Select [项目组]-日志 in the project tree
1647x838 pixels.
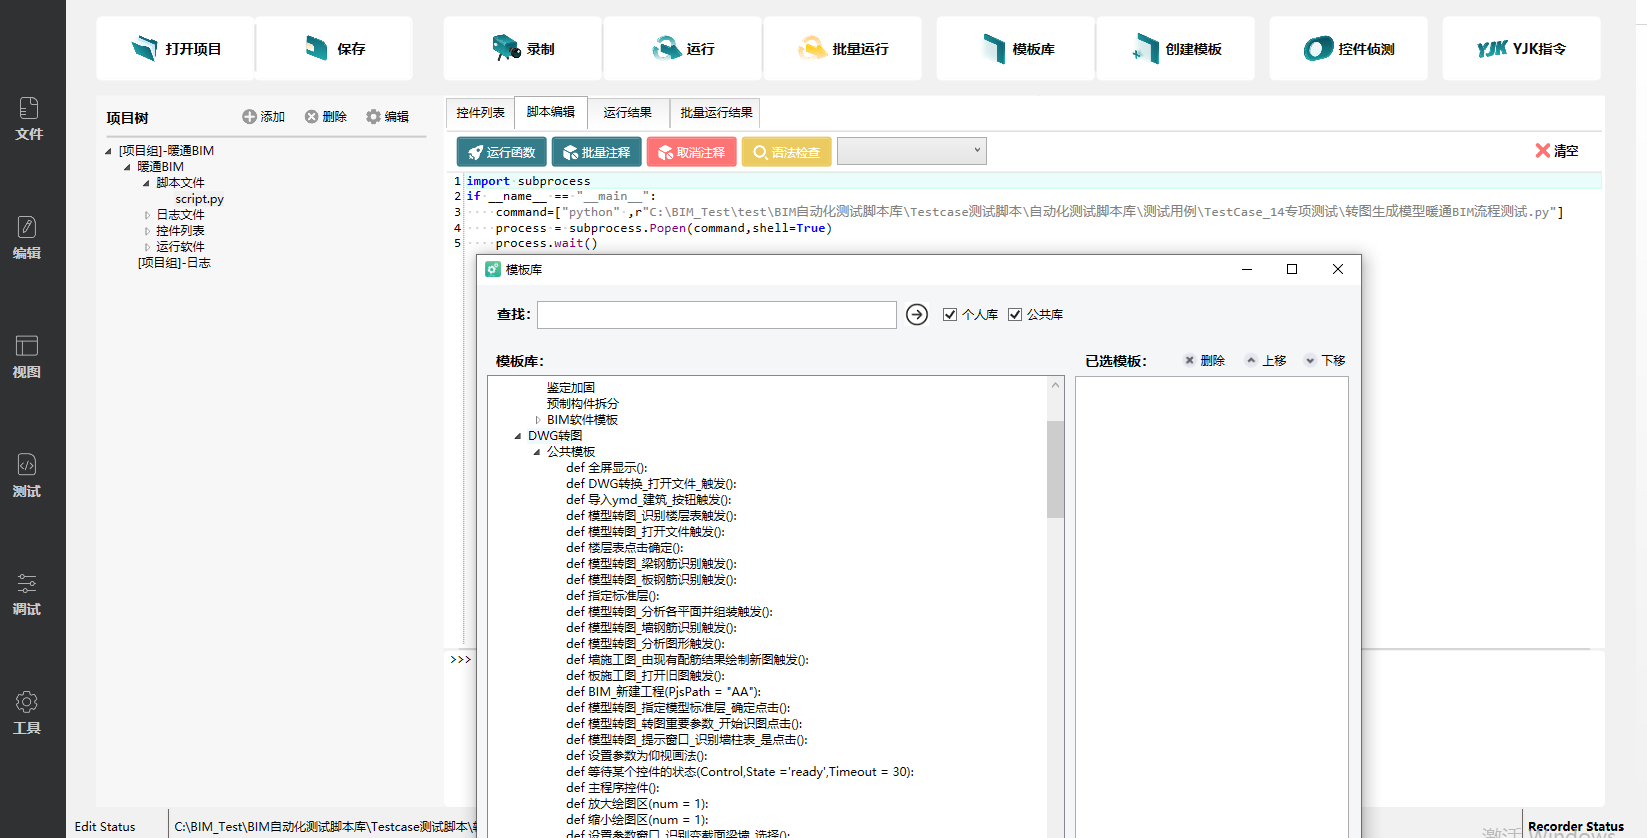point(174,263)
